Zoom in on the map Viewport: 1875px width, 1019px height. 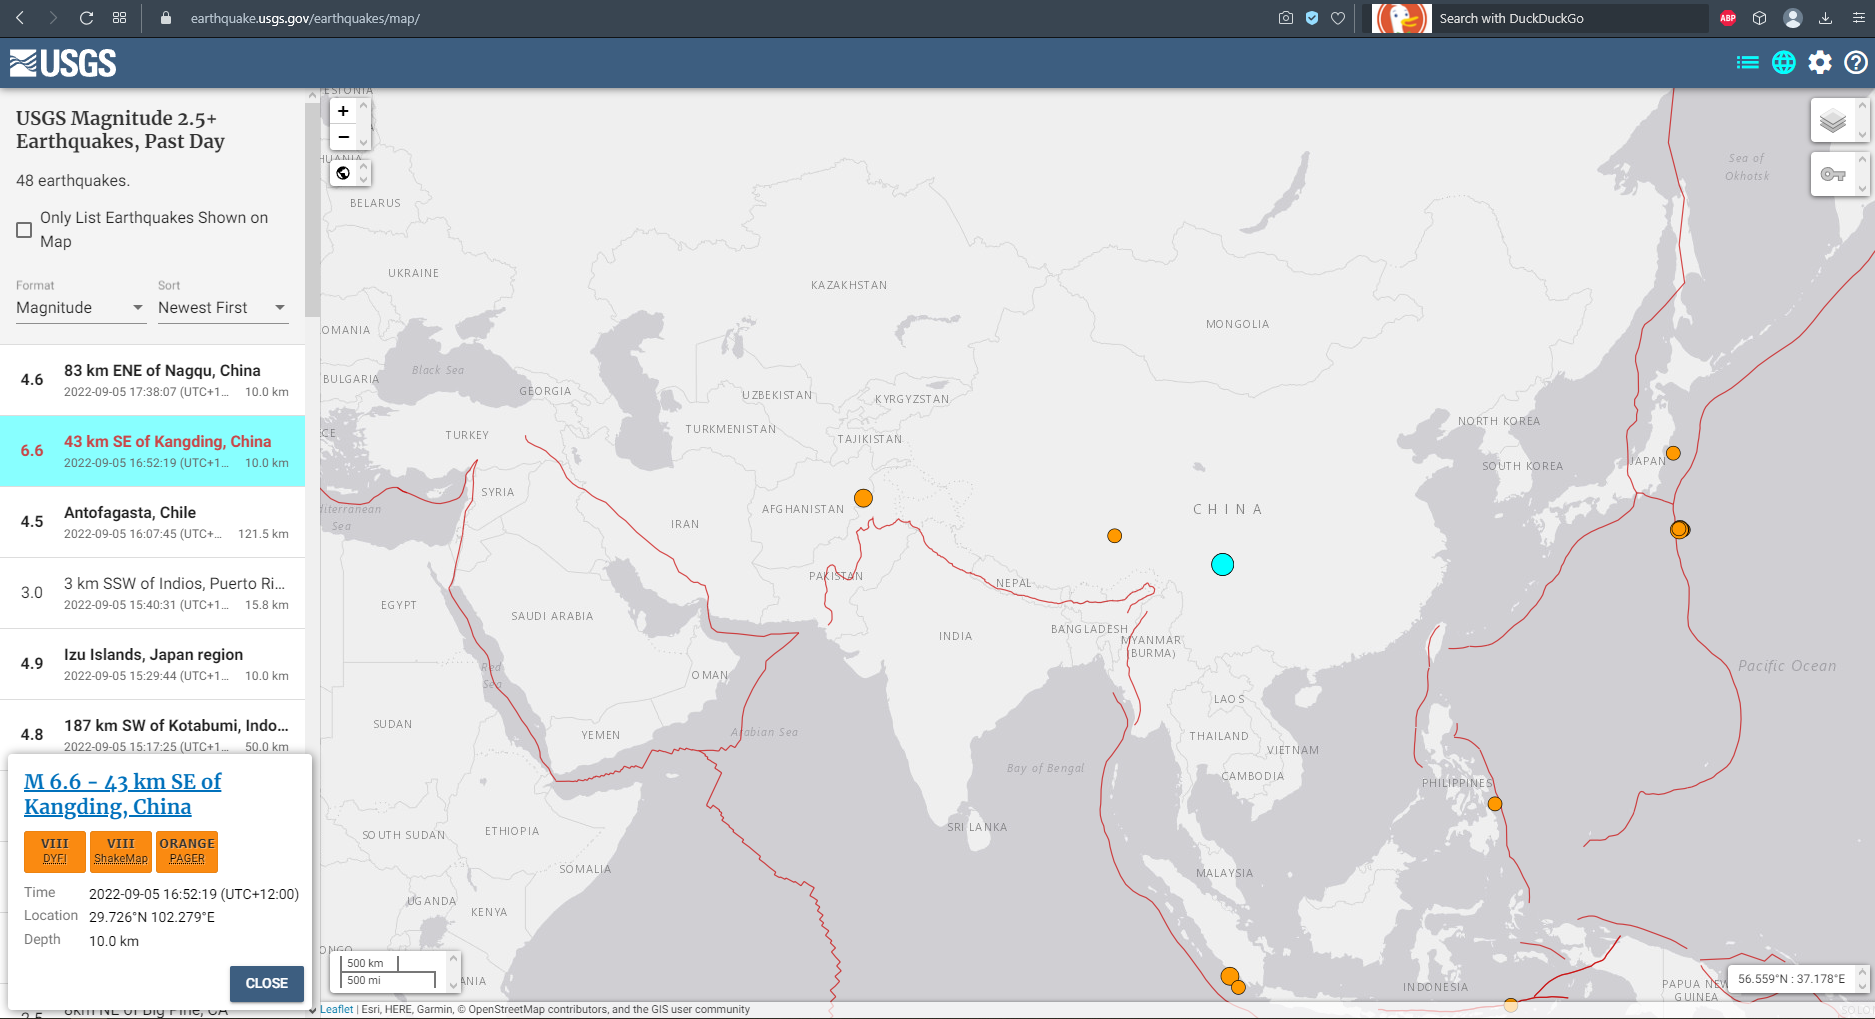point(343,111)
